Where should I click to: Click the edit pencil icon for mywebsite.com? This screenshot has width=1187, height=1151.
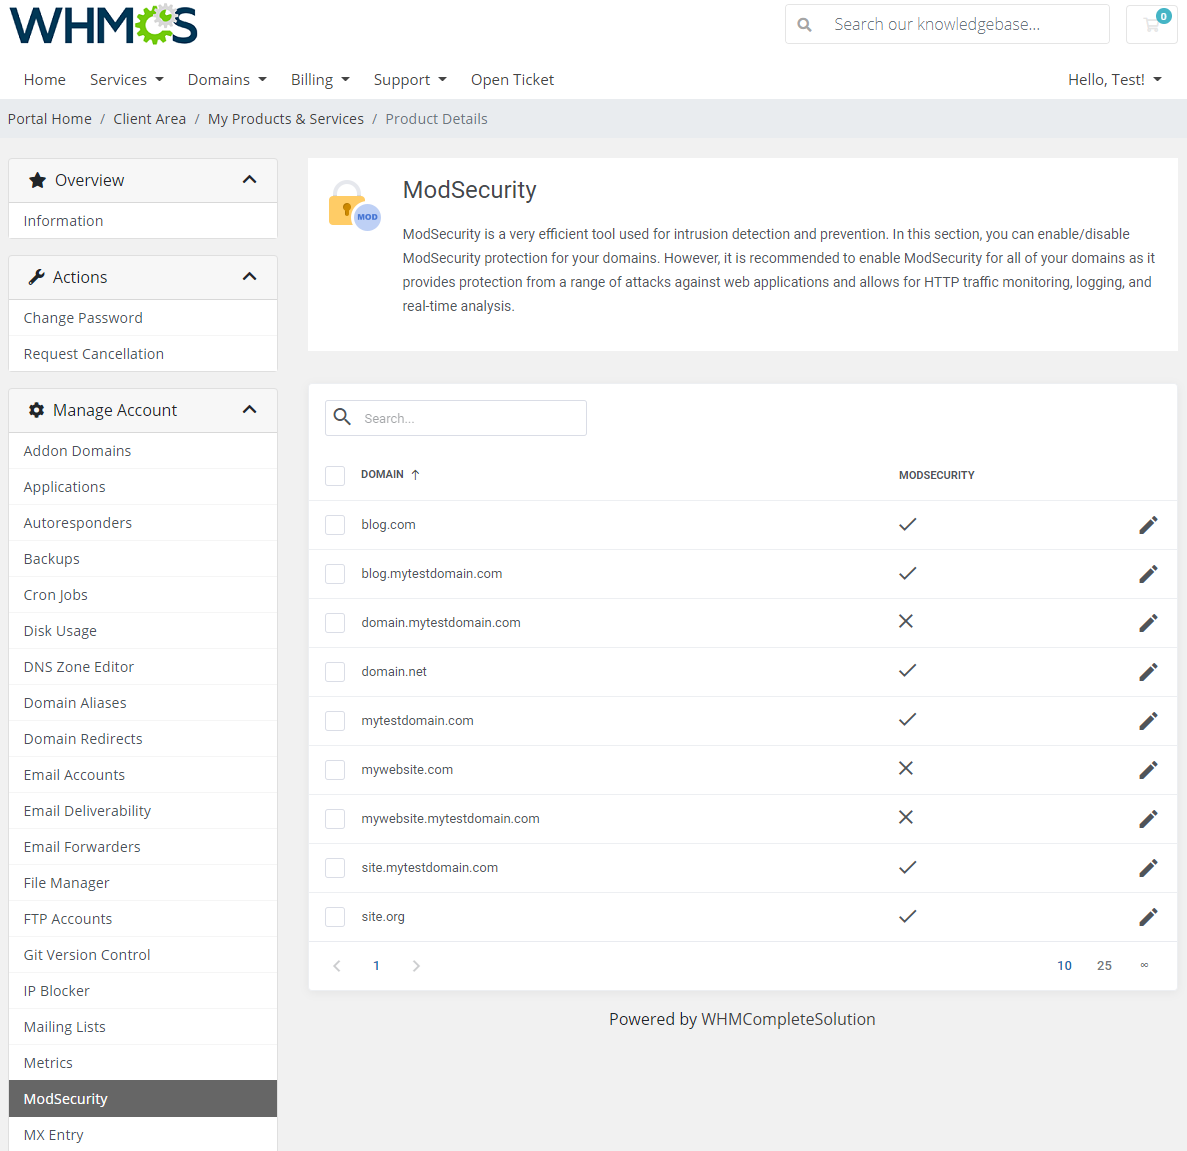pyautogui.click(x=1148, y=769)
